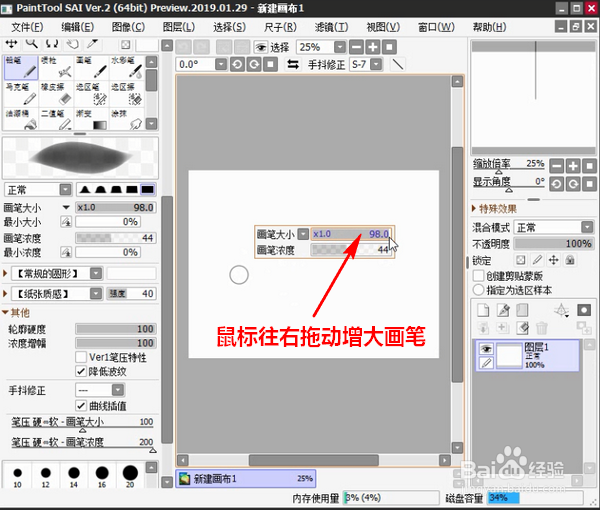Viewport: 600px width, 510px height.
Task: Reset canvas rotation in top toolbar
Action: 270,64
